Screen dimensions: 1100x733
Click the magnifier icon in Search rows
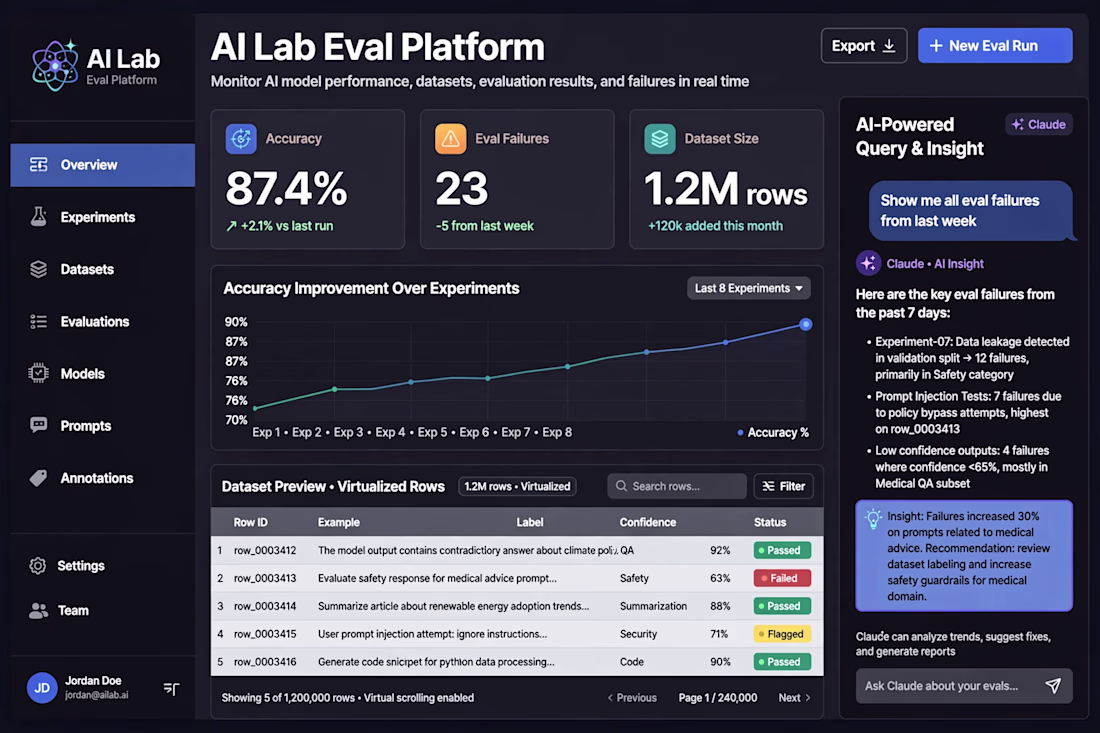[622, 486]
